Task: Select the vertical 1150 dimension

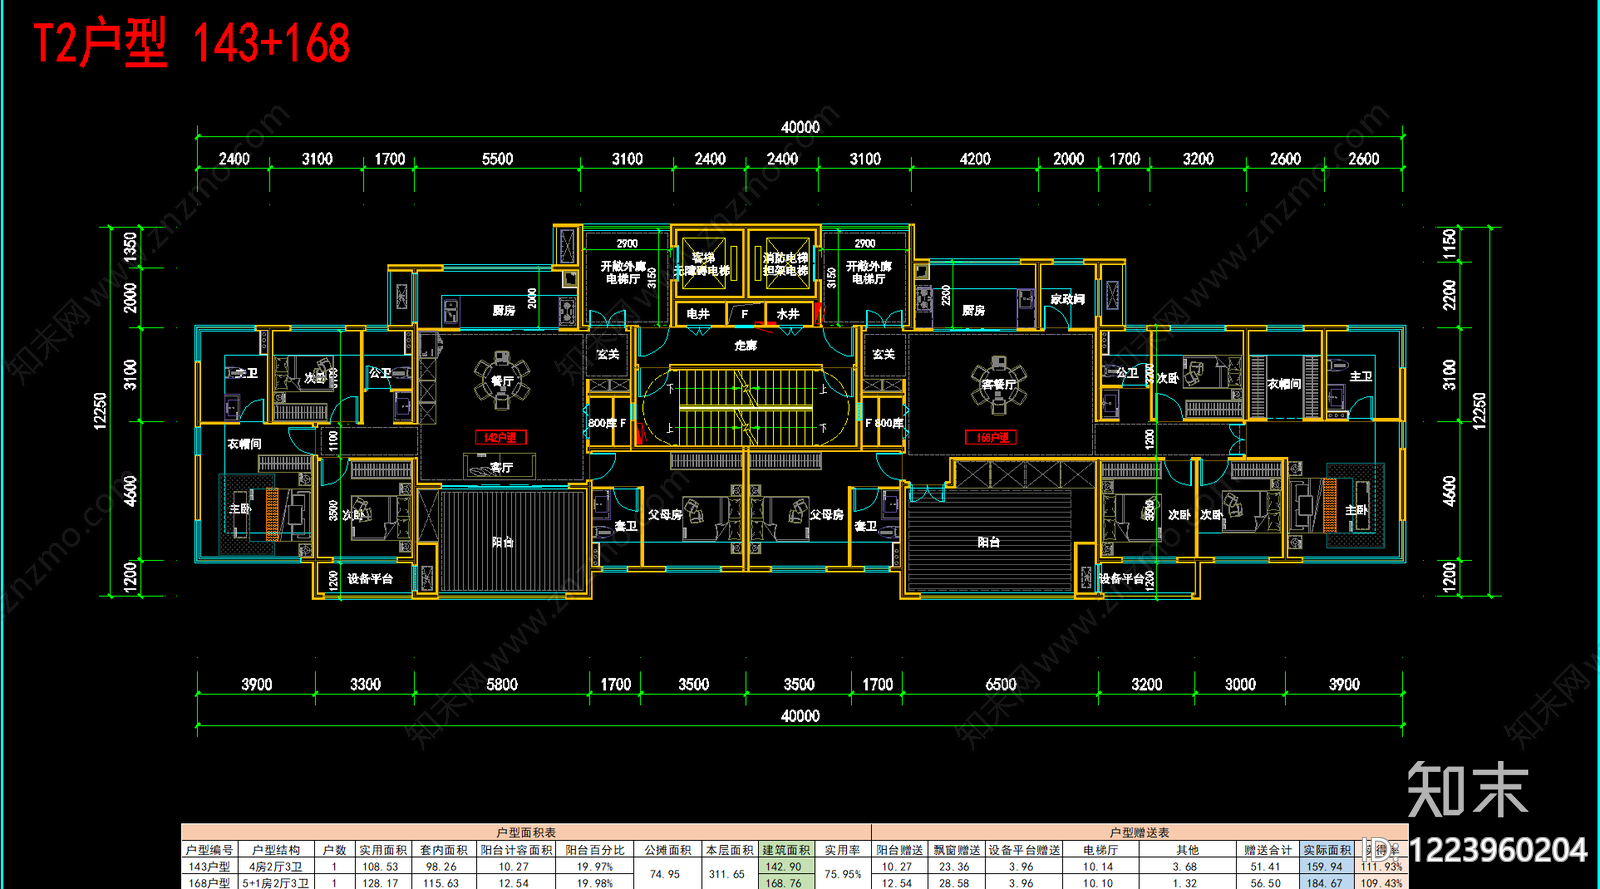Action: [x=1449, y=244]
